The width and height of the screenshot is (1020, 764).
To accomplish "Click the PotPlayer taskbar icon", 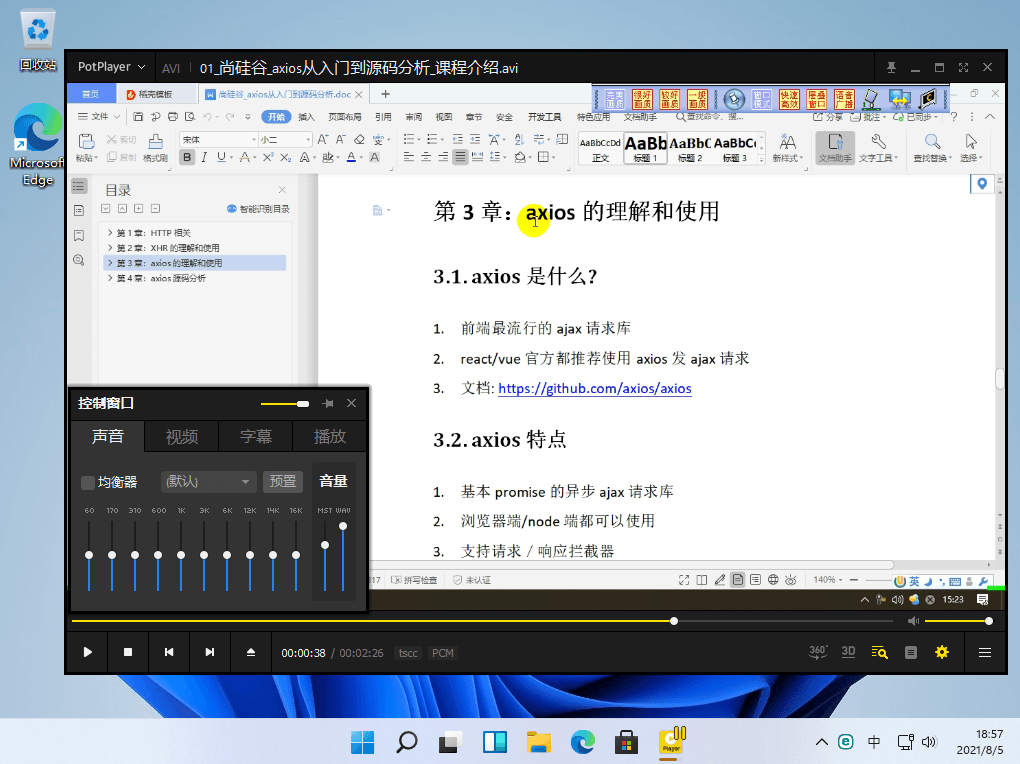I will (x=671, y=742).
